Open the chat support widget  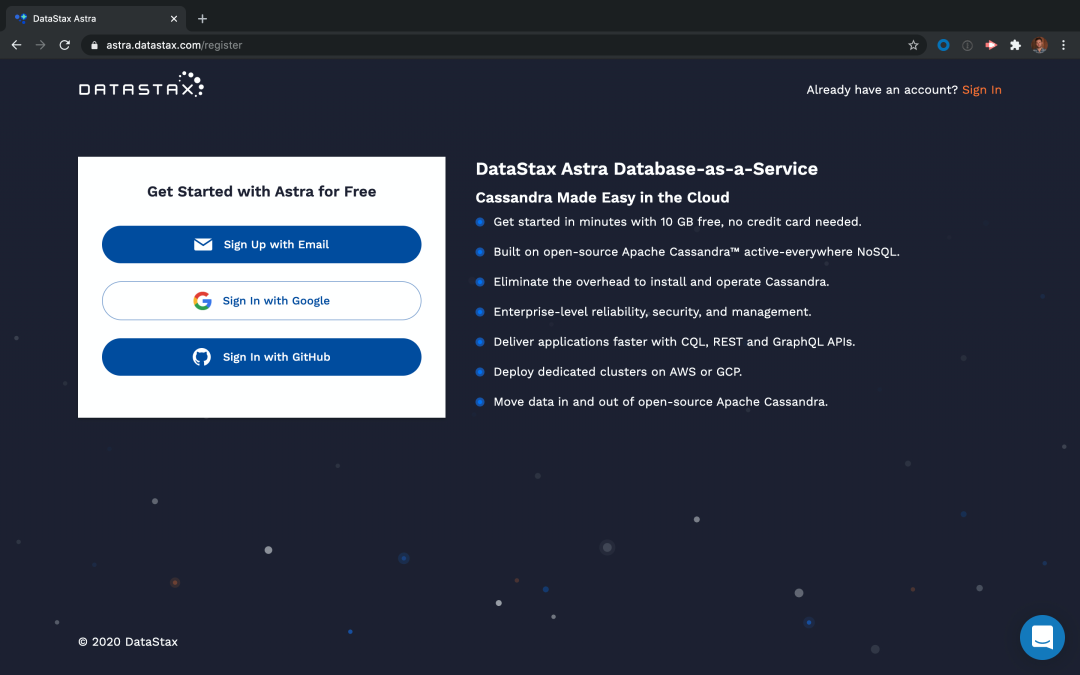click(1041, 637)
